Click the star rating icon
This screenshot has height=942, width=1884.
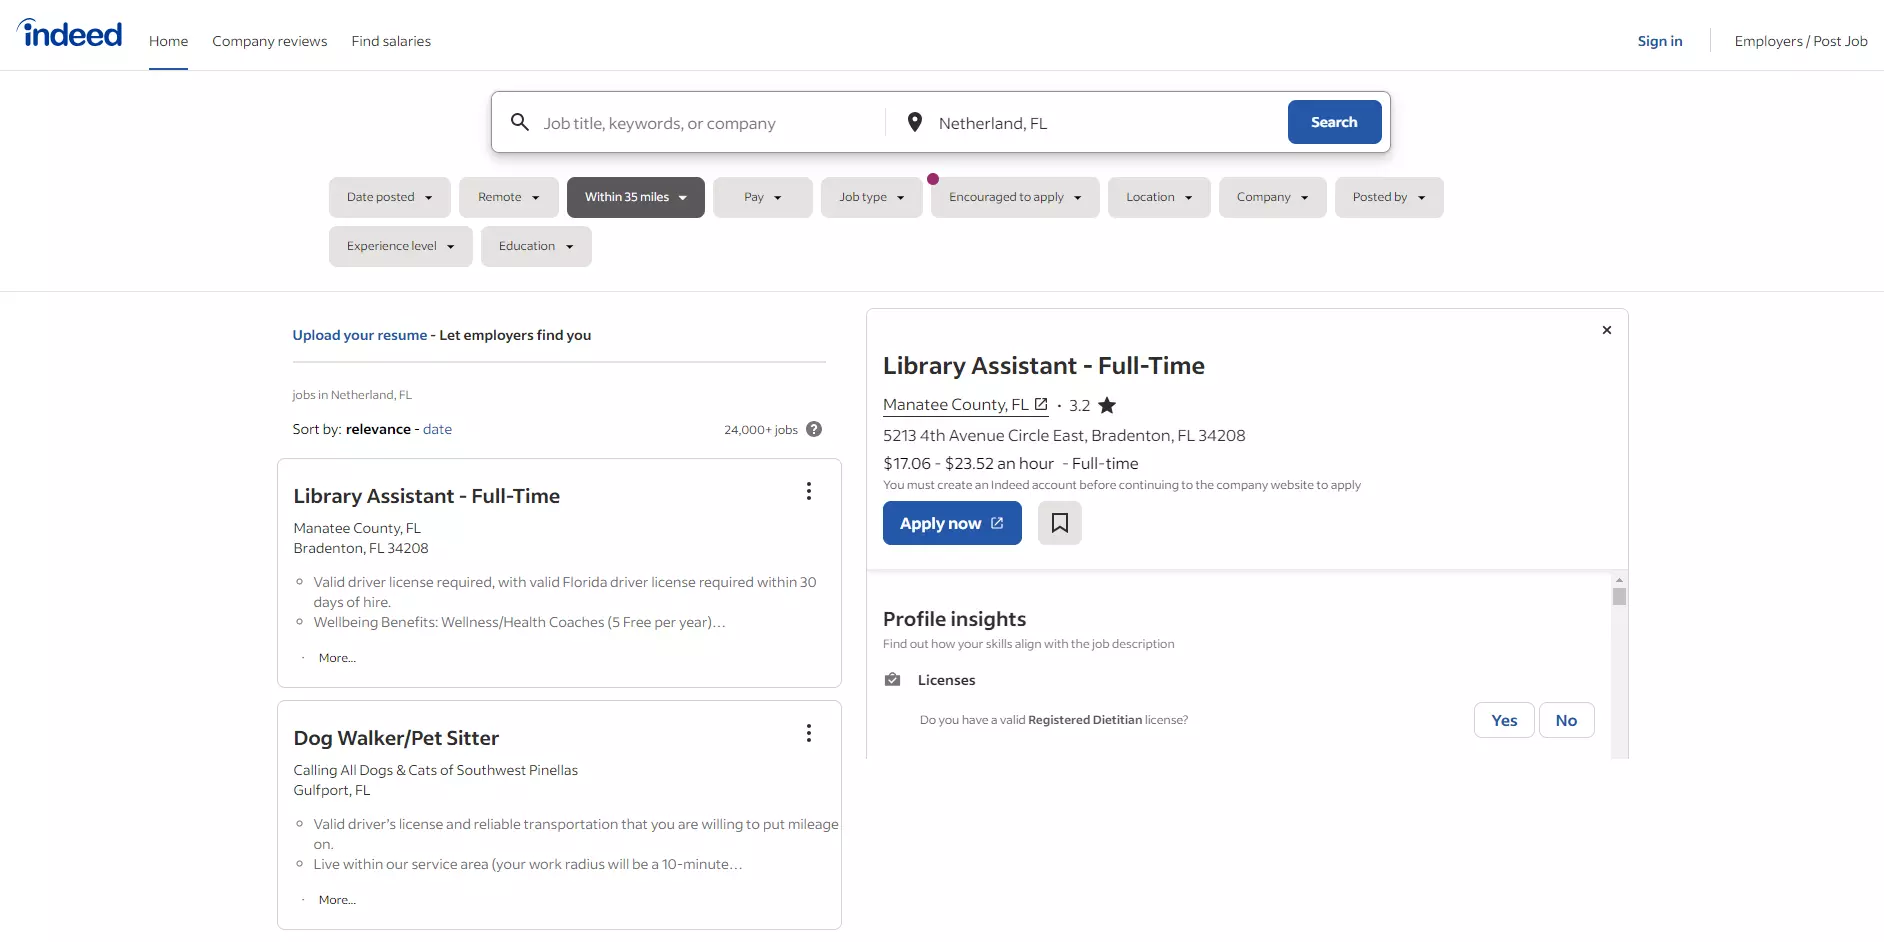point(1107,405)
